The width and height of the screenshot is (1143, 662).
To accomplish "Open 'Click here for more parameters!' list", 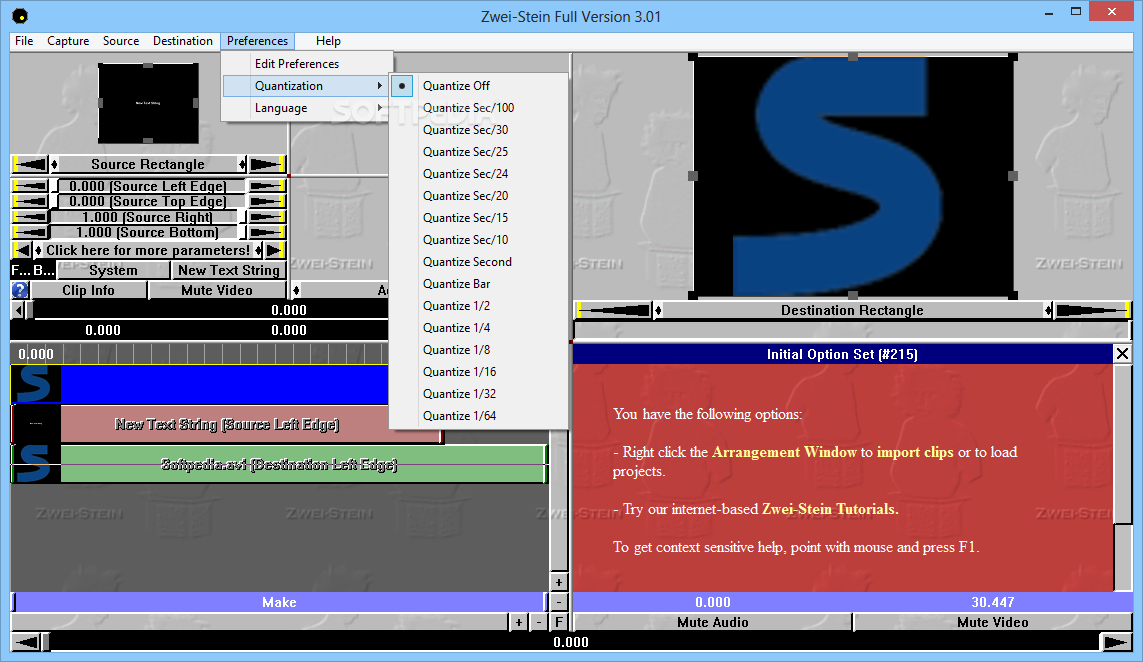I will tap(148, 250).
